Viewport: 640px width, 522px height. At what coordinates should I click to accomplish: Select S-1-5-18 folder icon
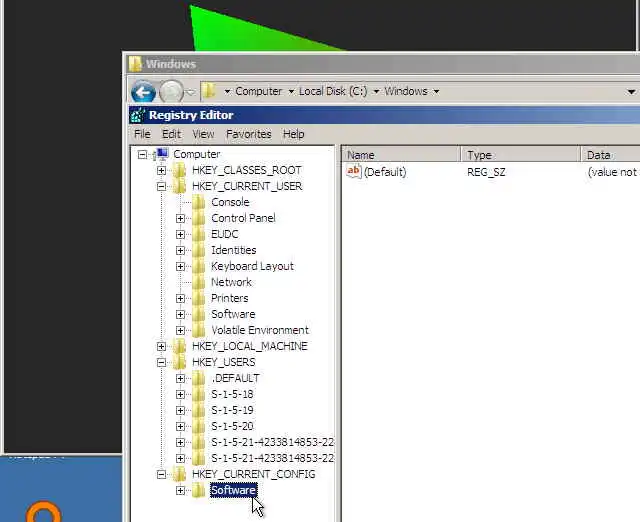coord(198,394)
